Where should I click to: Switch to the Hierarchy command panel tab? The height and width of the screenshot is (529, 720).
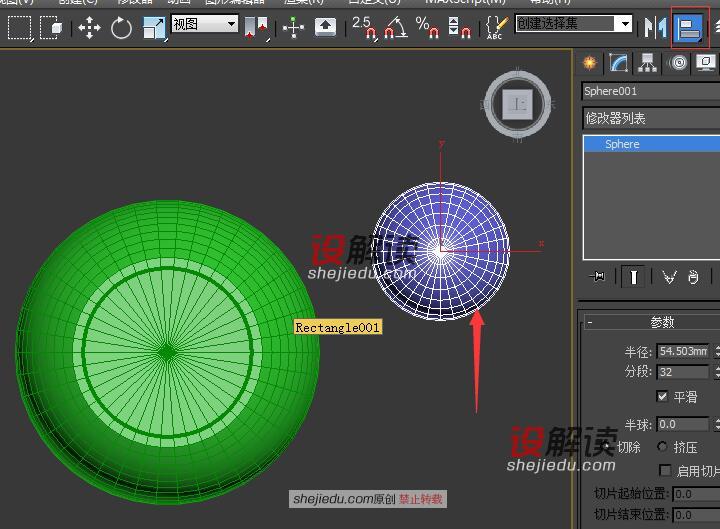(x=647, y=62)
